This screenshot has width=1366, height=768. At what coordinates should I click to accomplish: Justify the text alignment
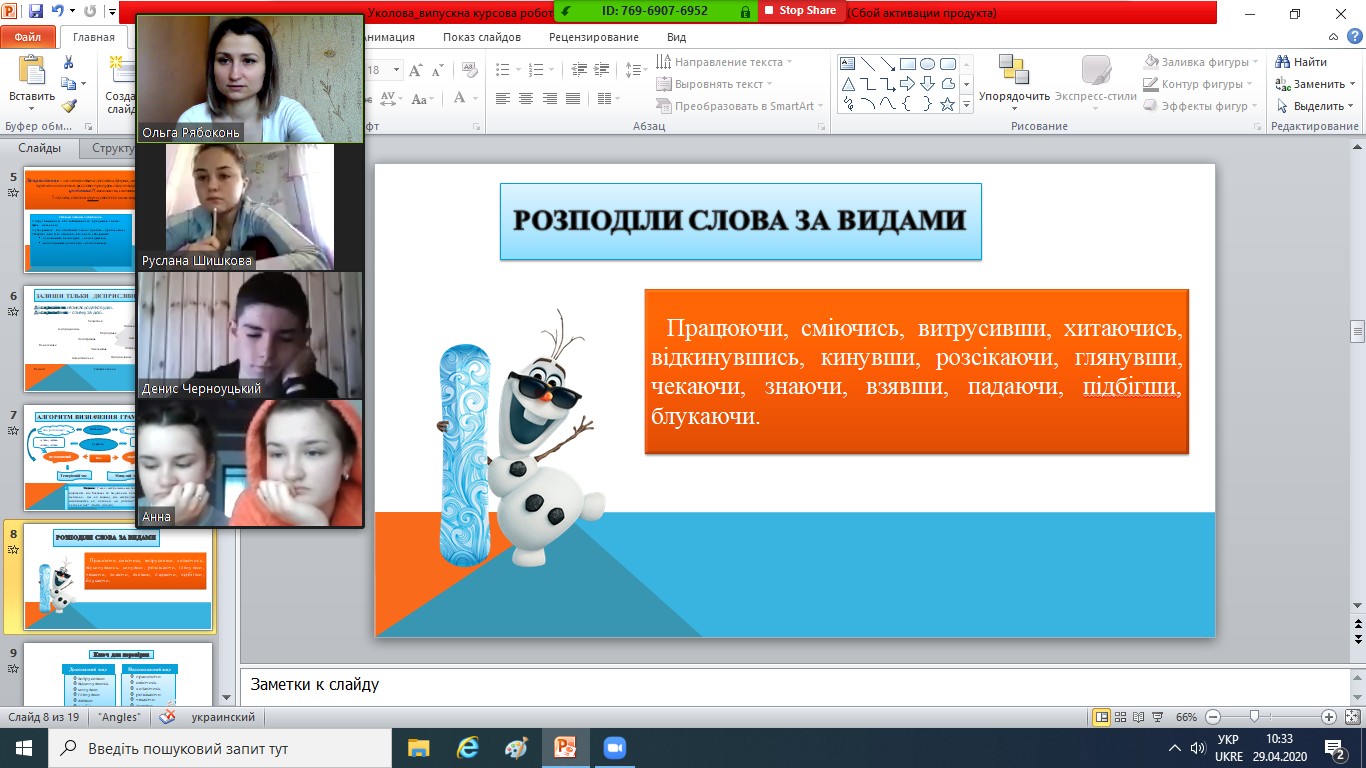(573, 99)
